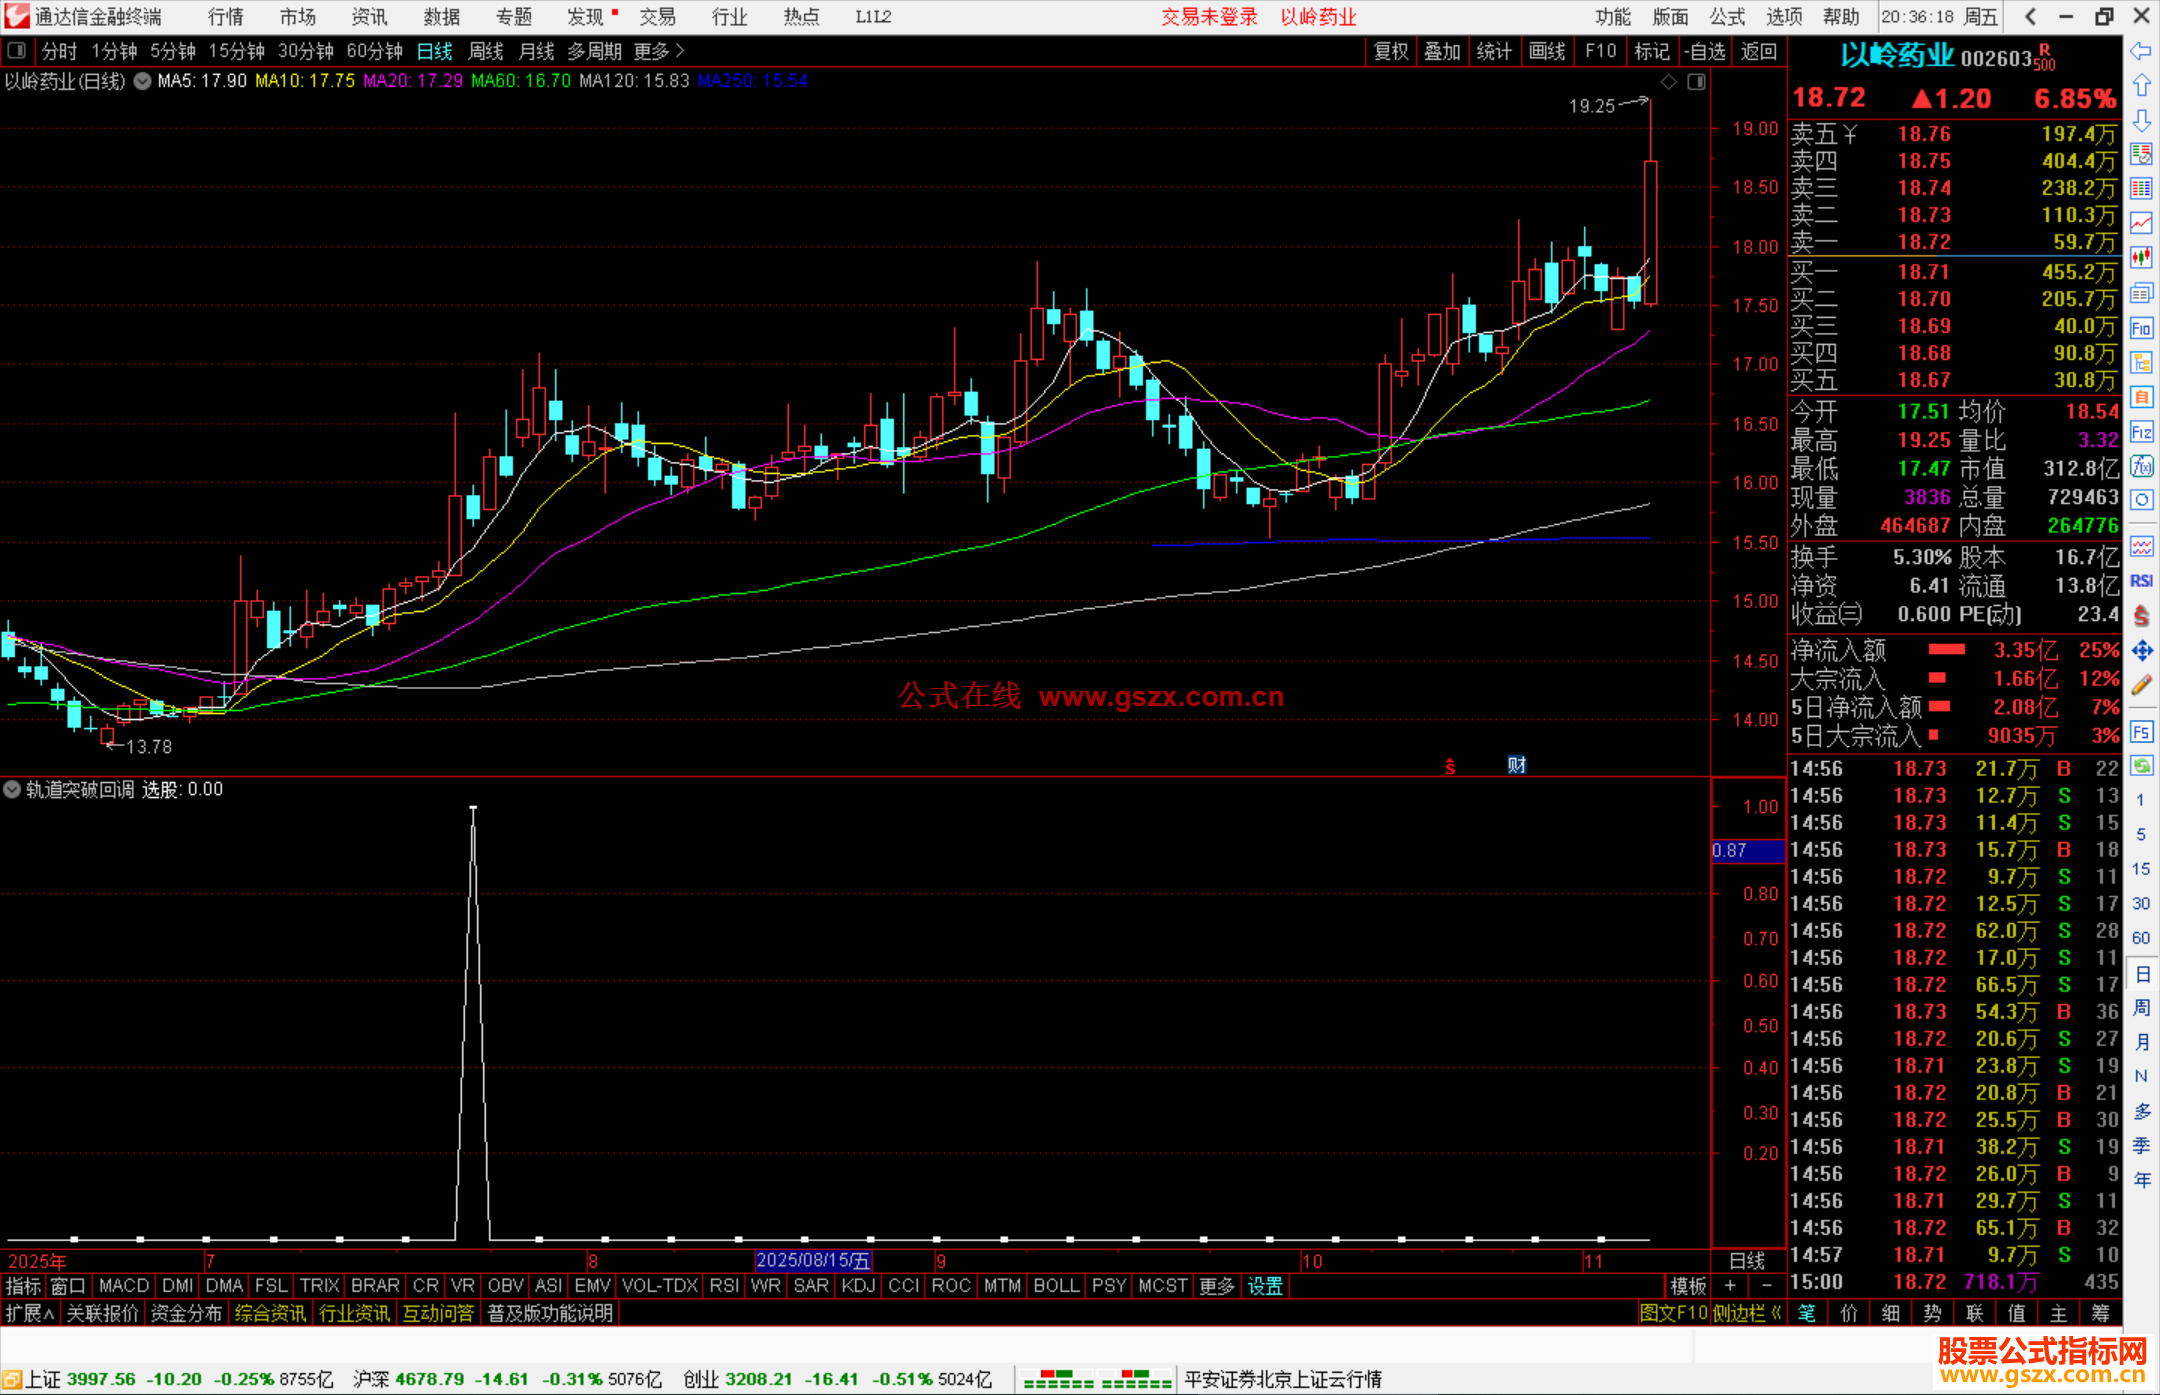Viewport: 2160px width, 1395px height.
Task: Toggle the panel icon left of 分时
Action: [16, 50]
